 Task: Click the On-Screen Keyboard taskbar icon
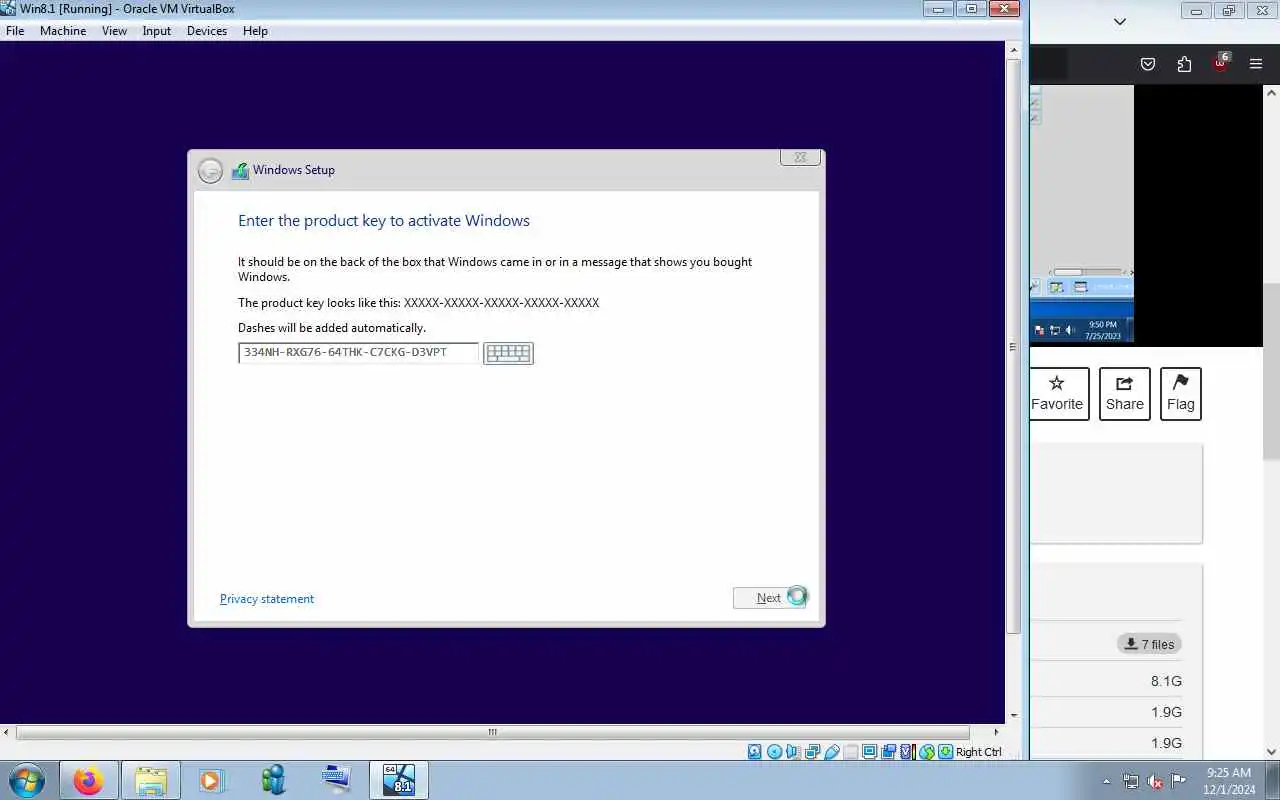pos(336,778)
